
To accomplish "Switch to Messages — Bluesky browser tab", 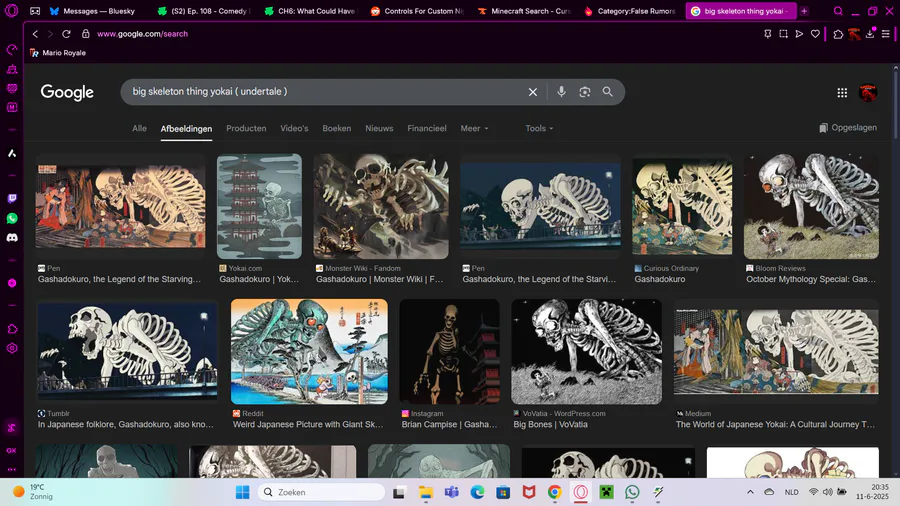I will [93, 11].
